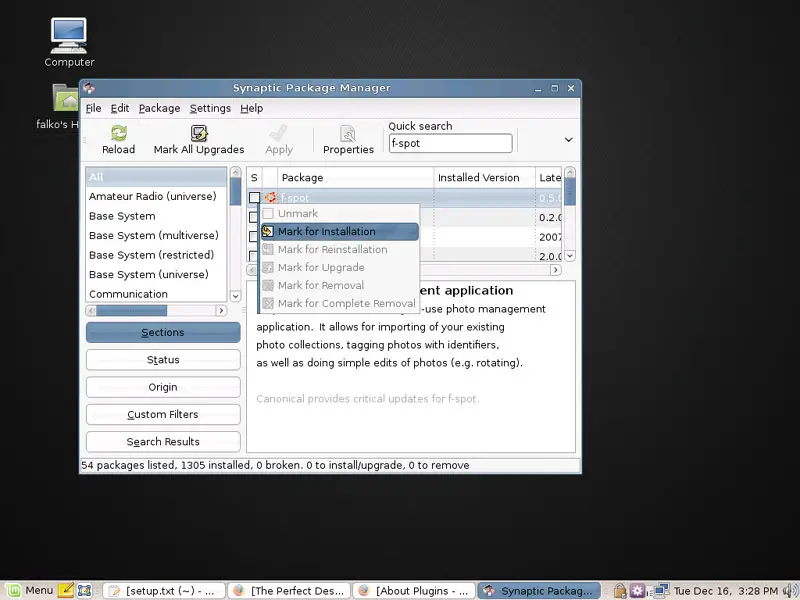Click the Custom Filters button
Image resolution: width=800 pixels, height=600 pixels.
click(x=163, y=414)
